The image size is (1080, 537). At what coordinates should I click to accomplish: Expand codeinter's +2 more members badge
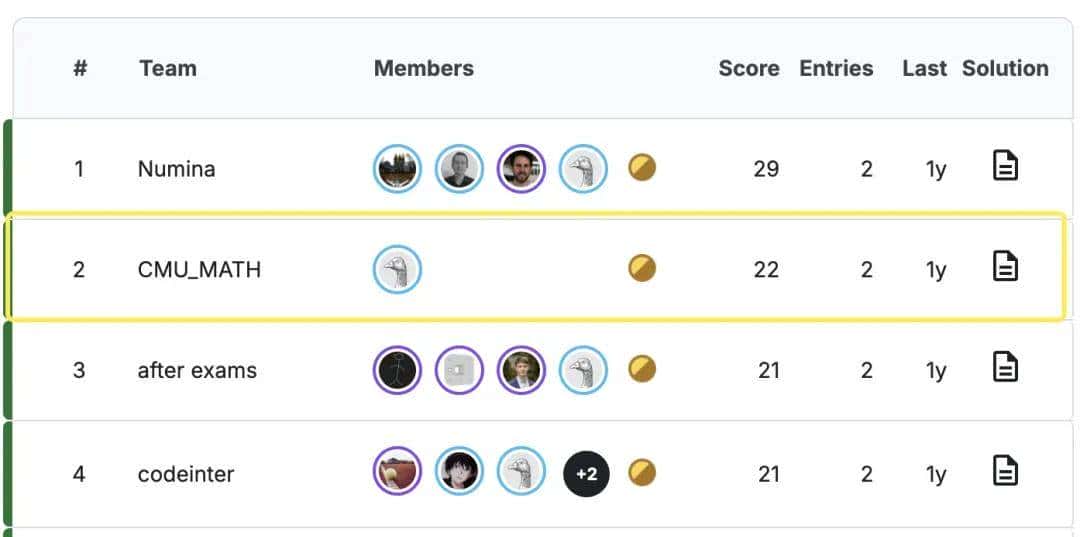586,473
